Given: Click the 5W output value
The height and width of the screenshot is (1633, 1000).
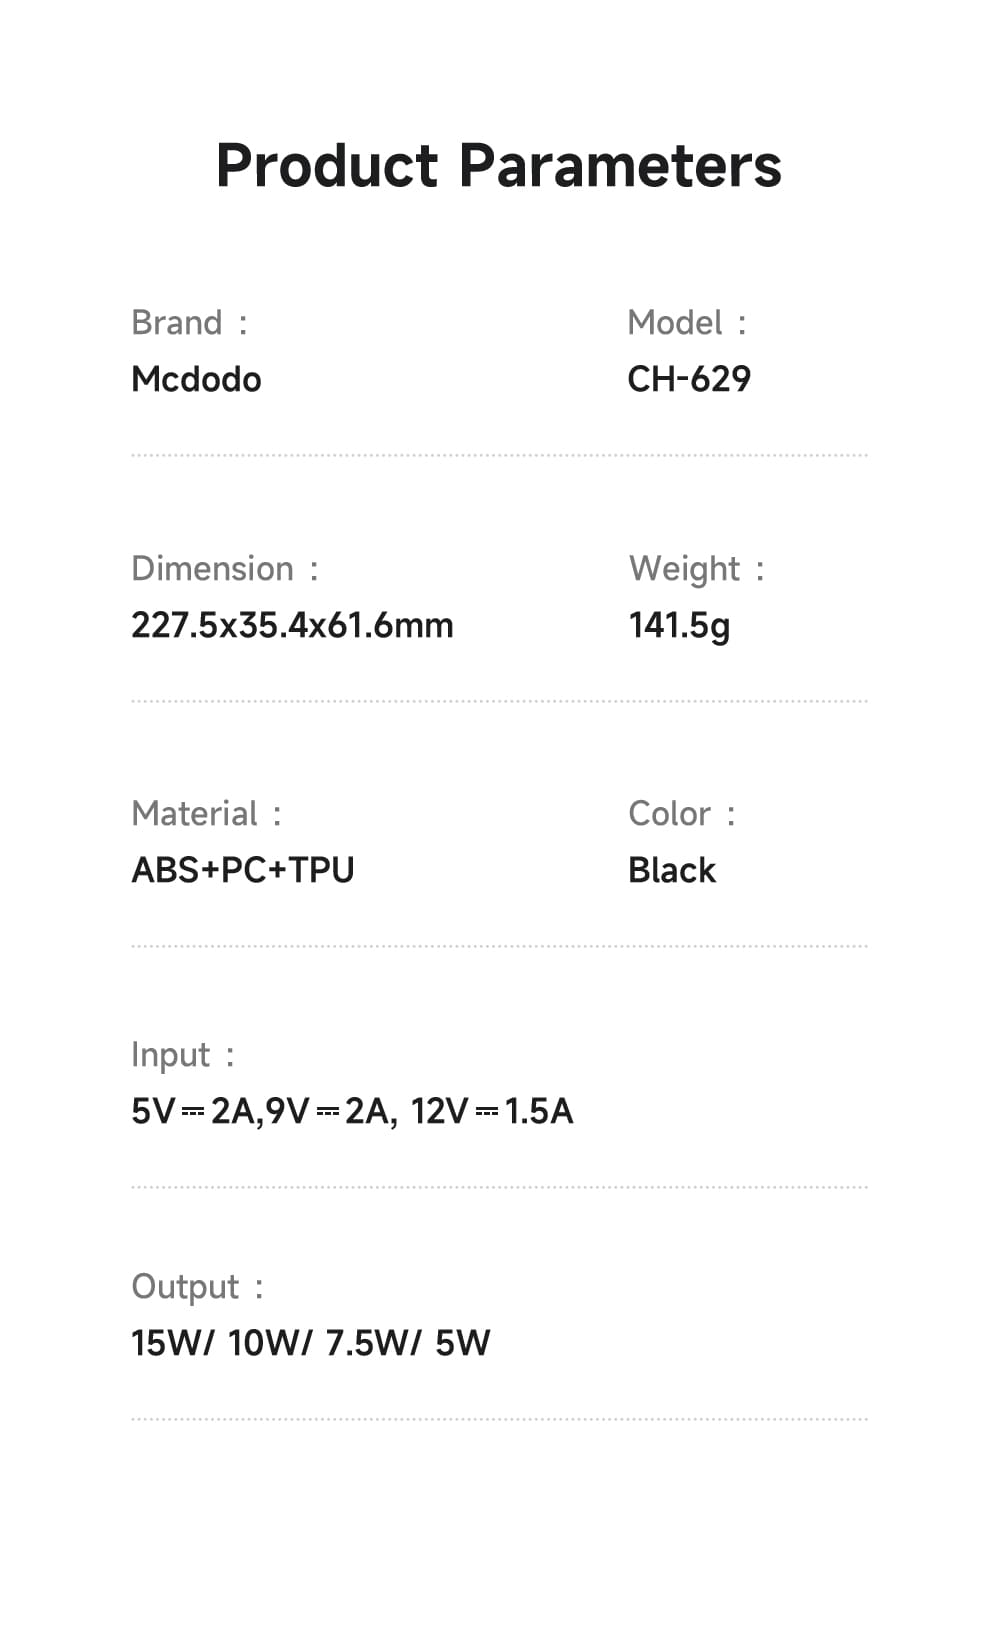Looking at the screenshot, I should 462,1343.
